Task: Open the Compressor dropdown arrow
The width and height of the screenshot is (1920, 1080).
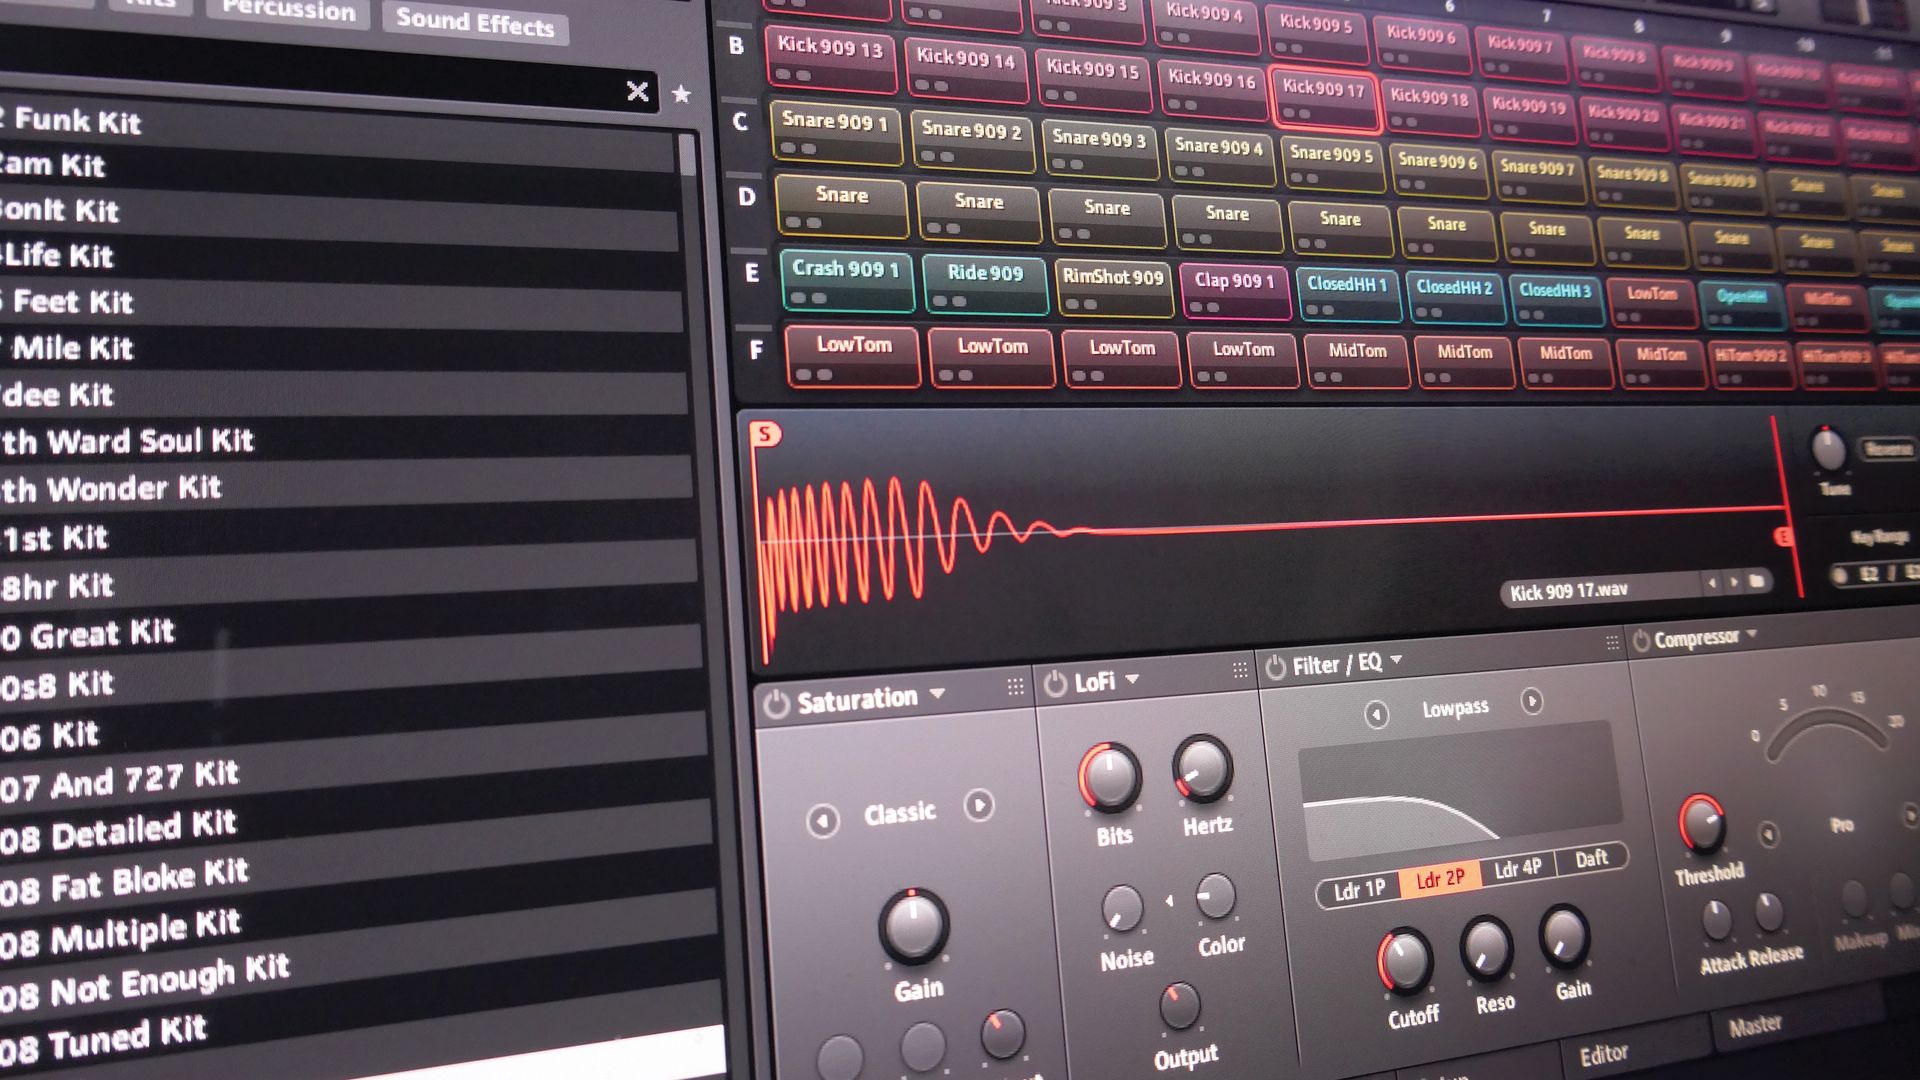Action: click(1751, 634)
